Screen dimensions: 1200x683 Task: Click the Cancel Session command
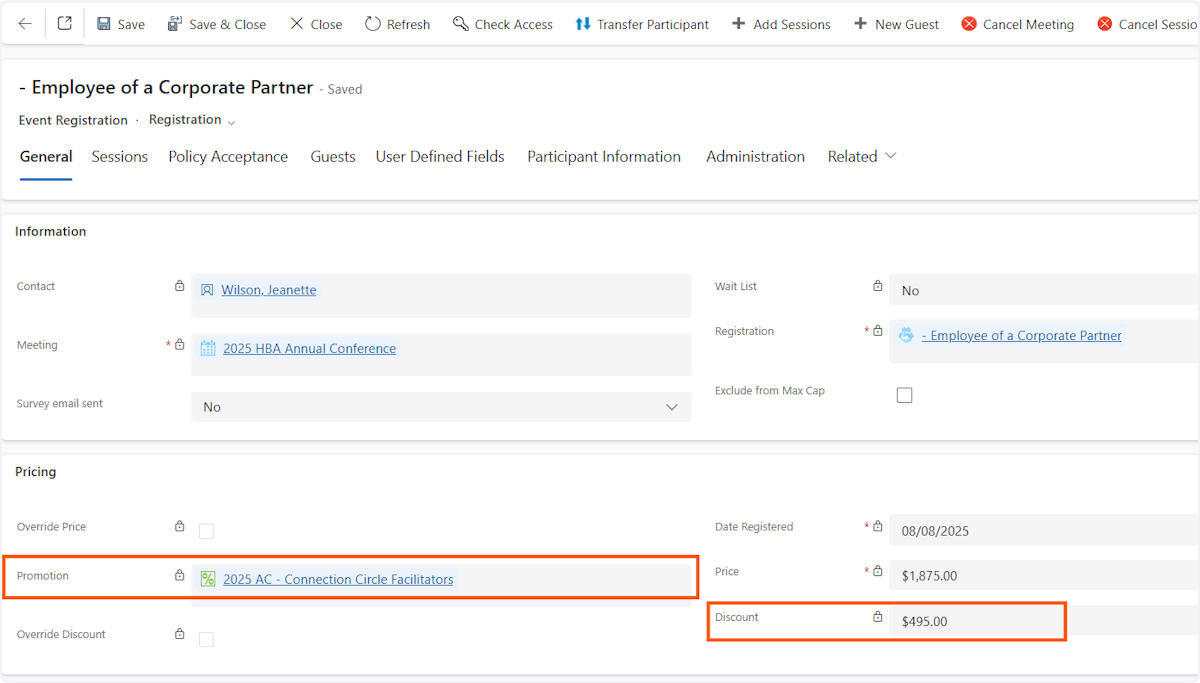pyautogui.click(x=1148, y=24)
